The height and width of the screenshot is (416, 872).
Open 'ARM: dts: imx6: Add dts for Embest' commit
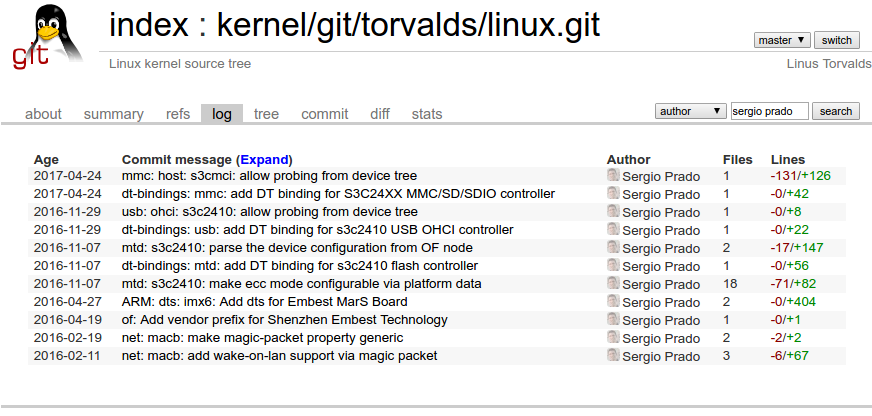[x=265, y=302]
